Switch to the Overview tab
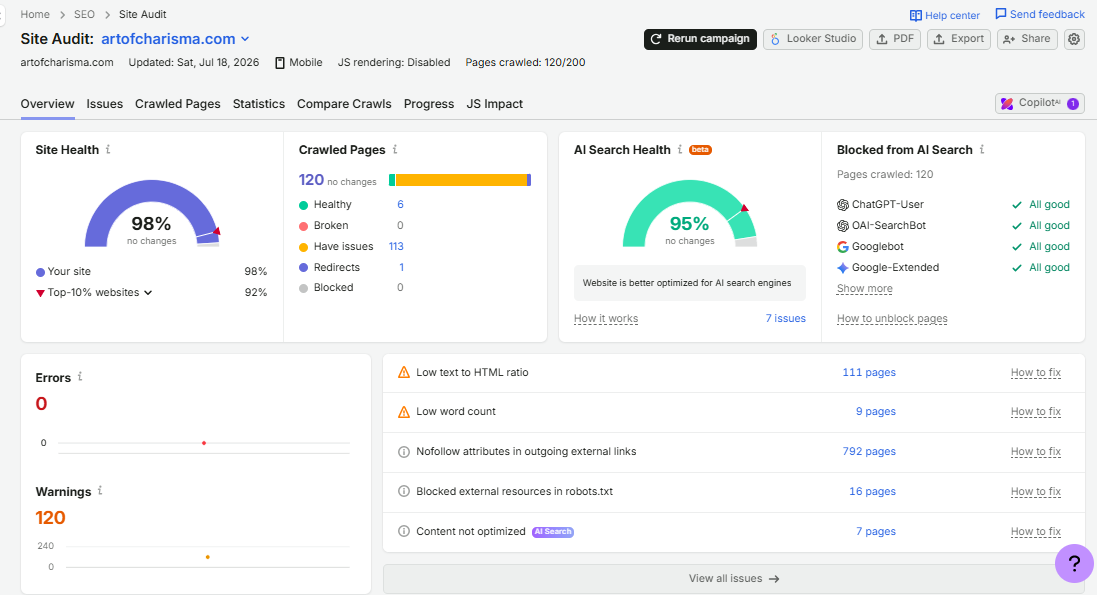The height and width of the screenshot is (595, 1097). pos(48,104)
